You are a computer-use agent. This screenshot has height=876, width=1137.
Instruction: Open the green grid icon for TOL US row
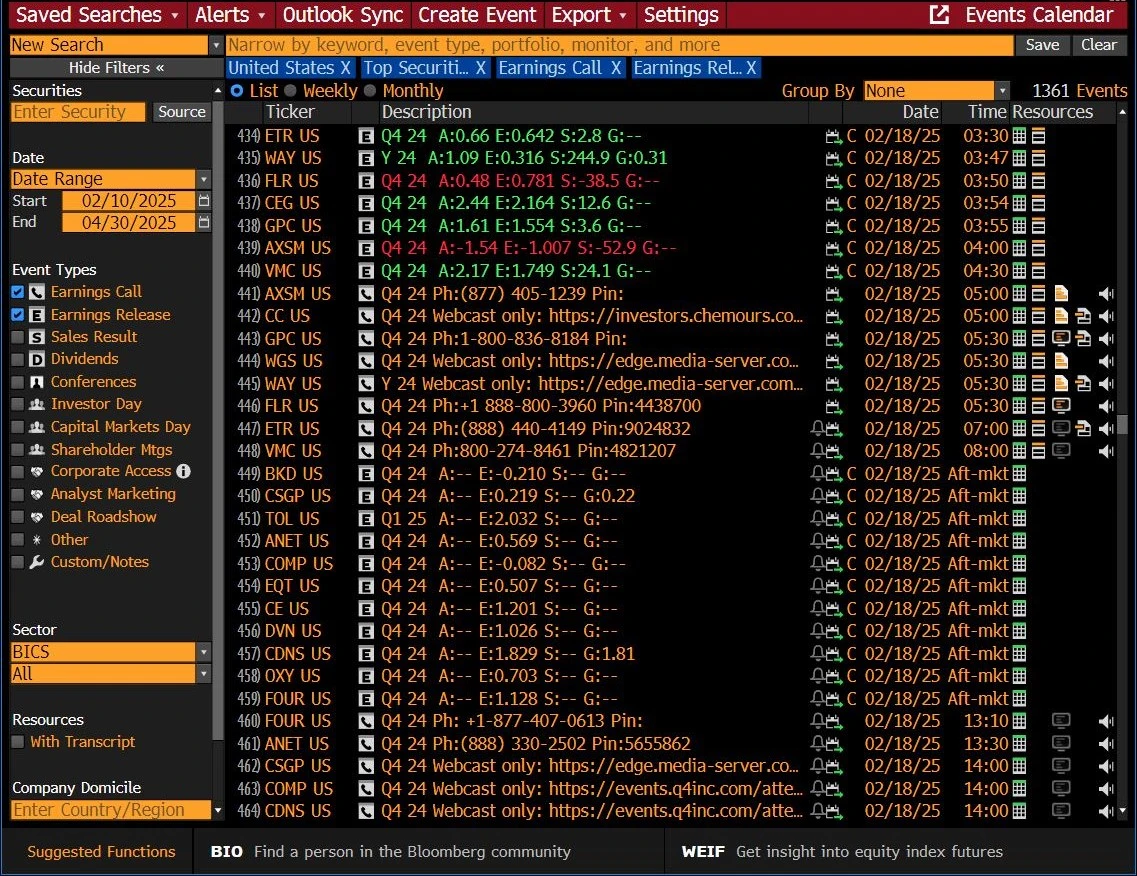coord(1019,519)
